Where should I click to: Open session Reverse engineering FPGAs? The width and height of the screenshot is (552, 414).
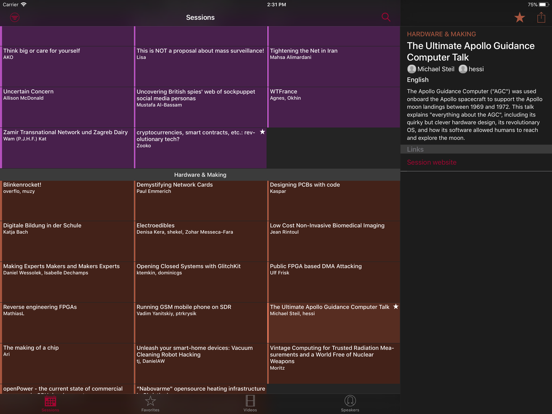tap(67, 323)
